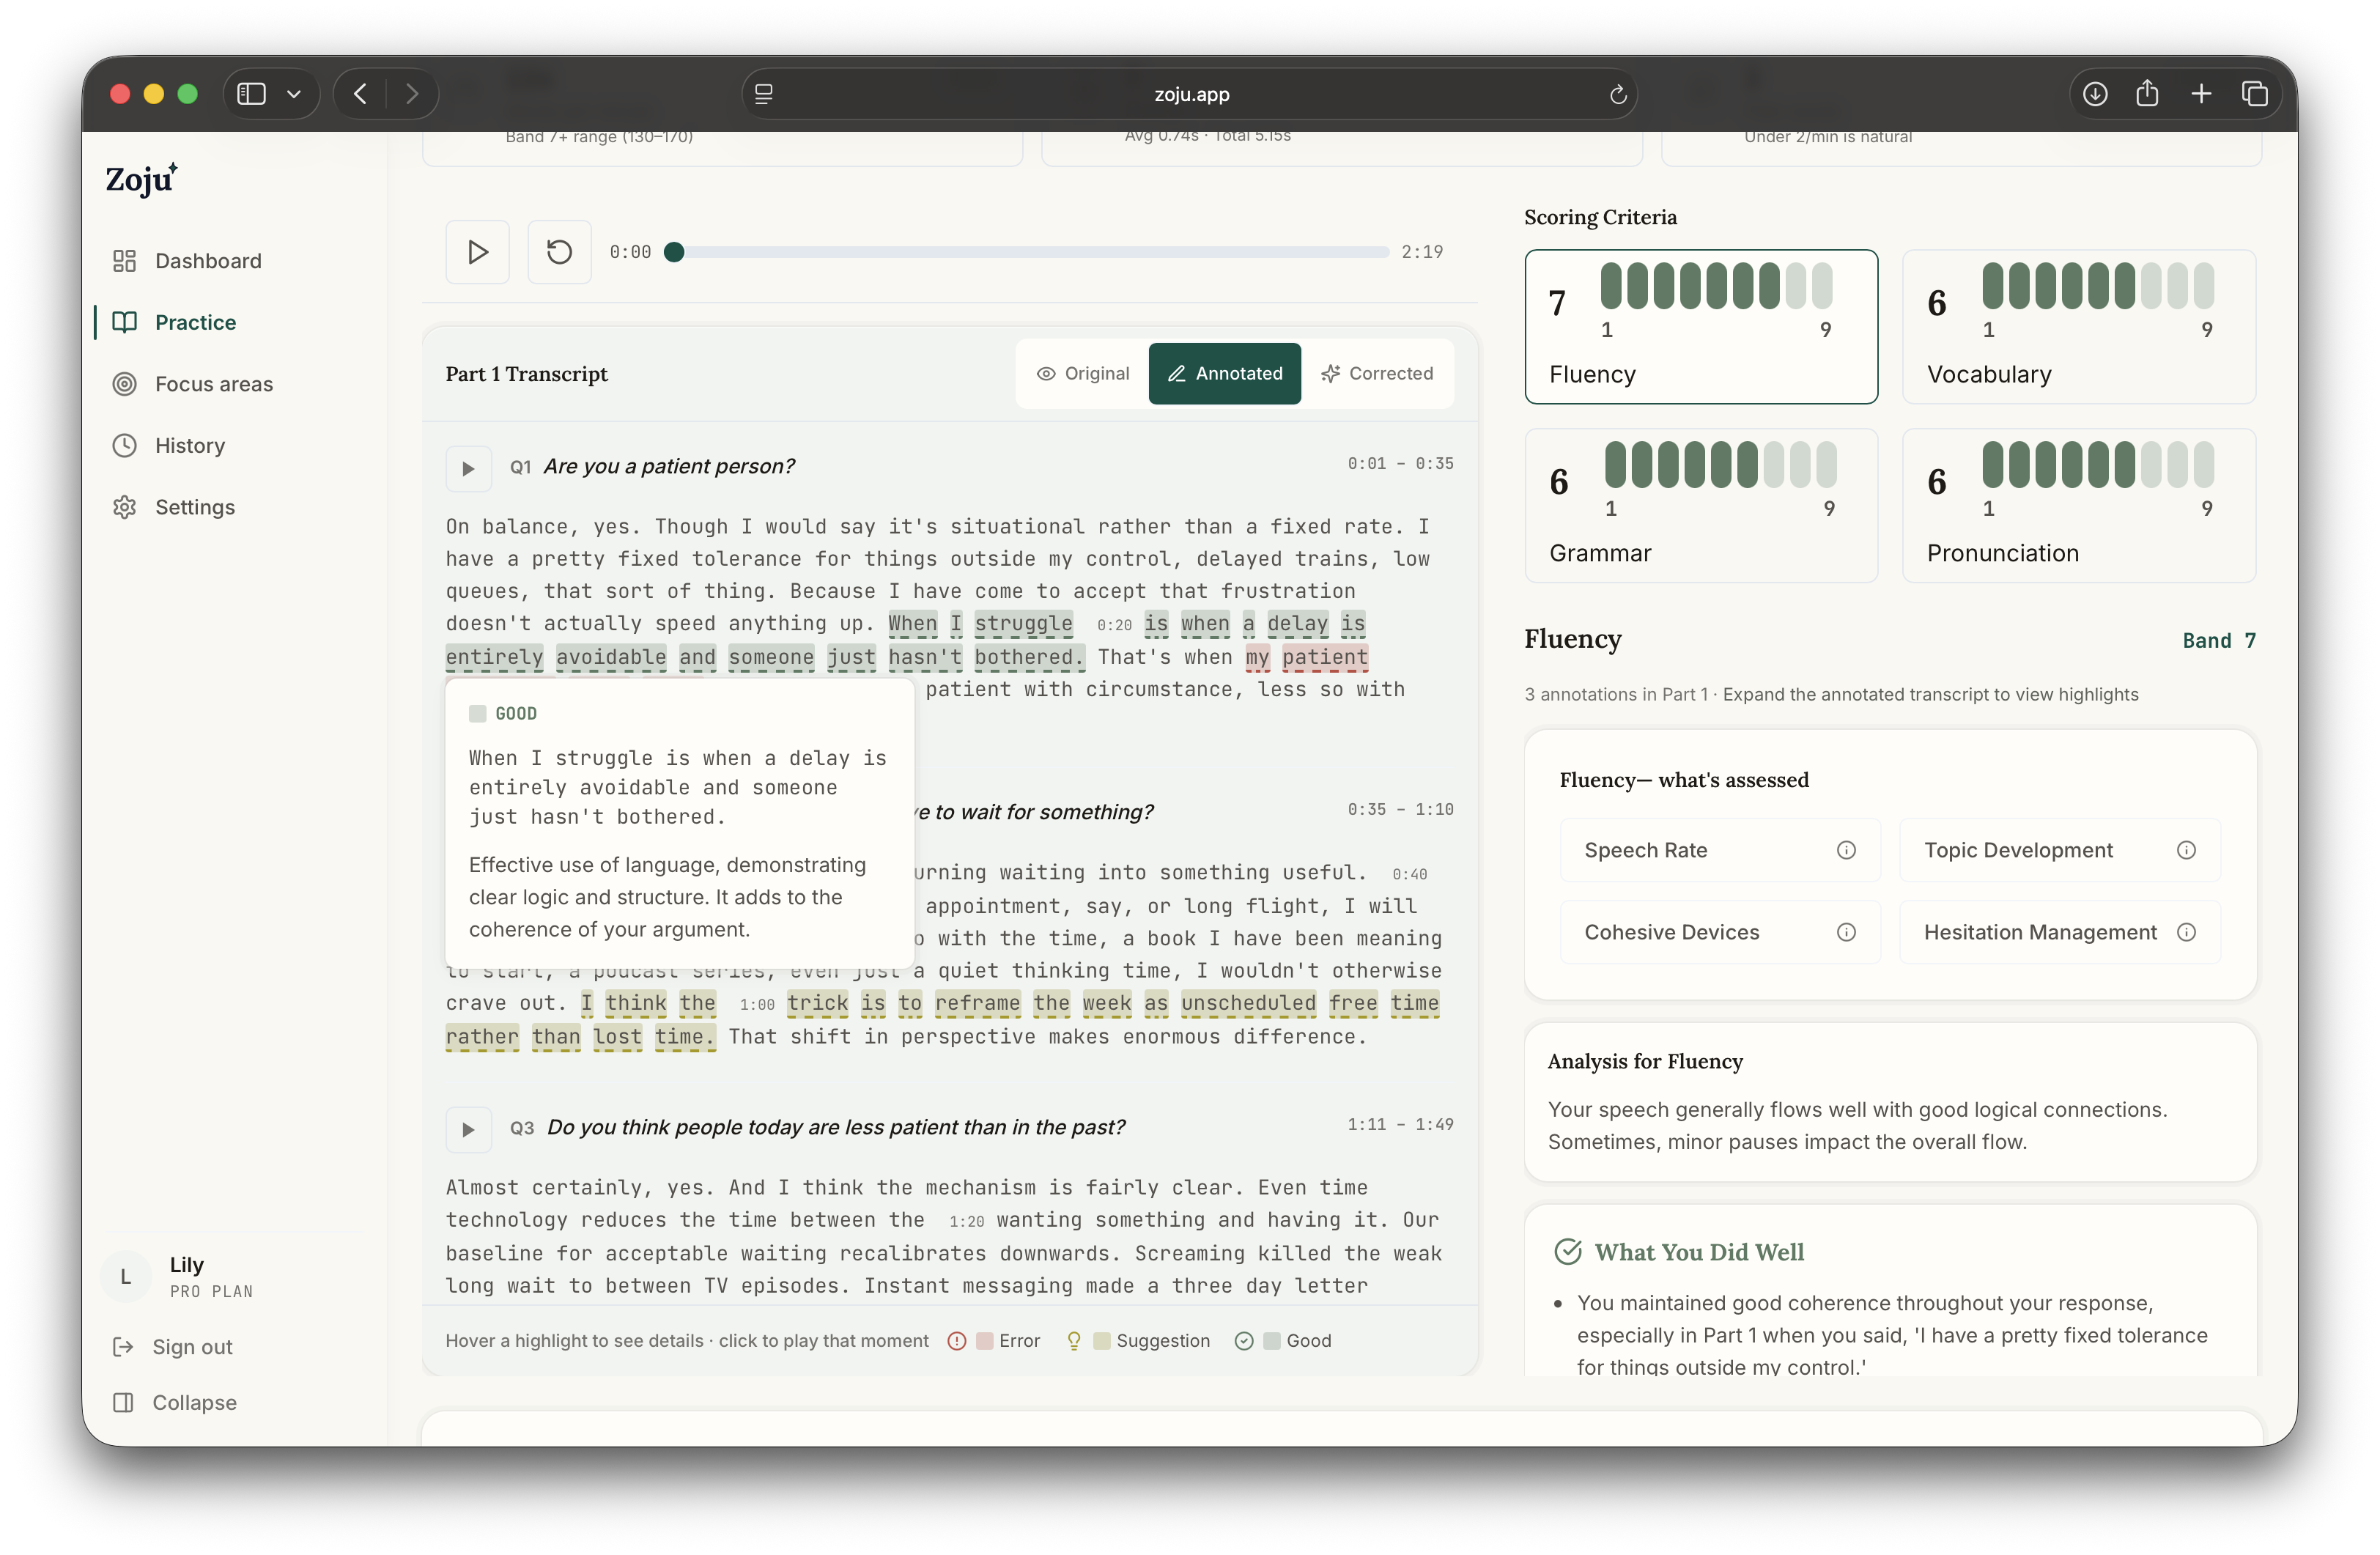
Task: Expand the Hesitation Management criterion
Action: point(2060,932)
